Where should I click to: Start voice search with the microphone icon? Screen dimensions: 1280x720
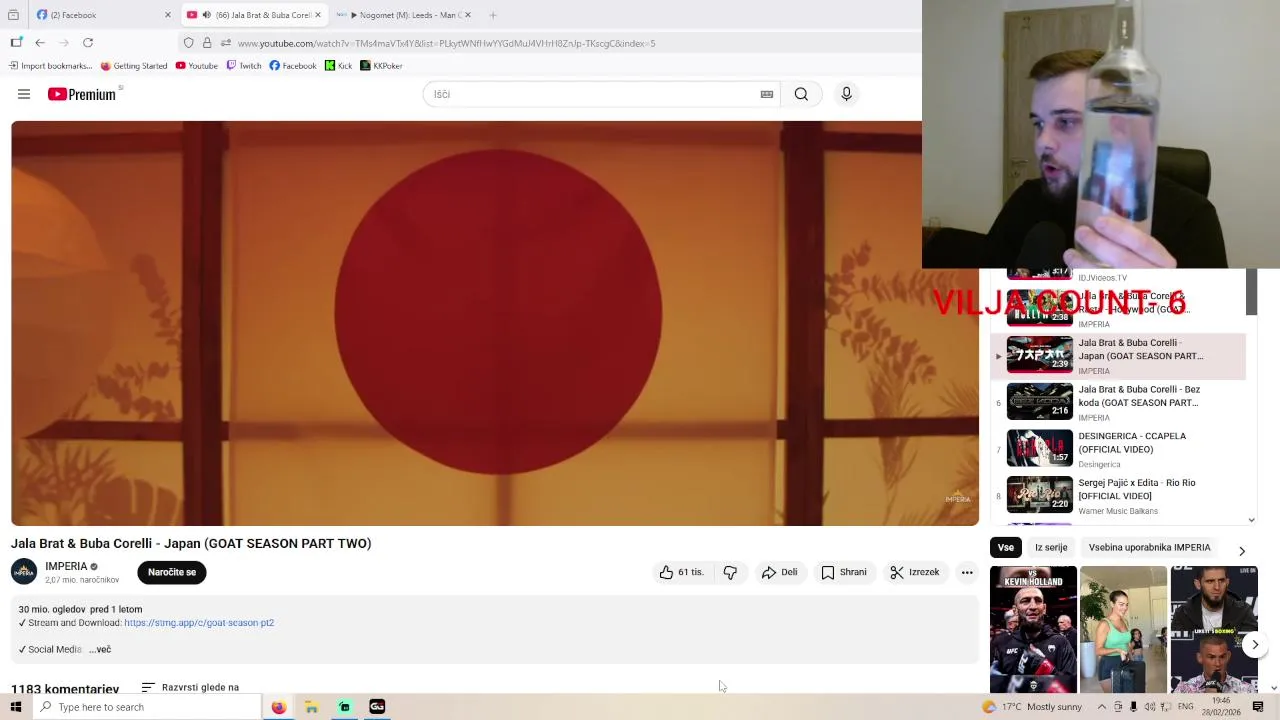(846, 94)
